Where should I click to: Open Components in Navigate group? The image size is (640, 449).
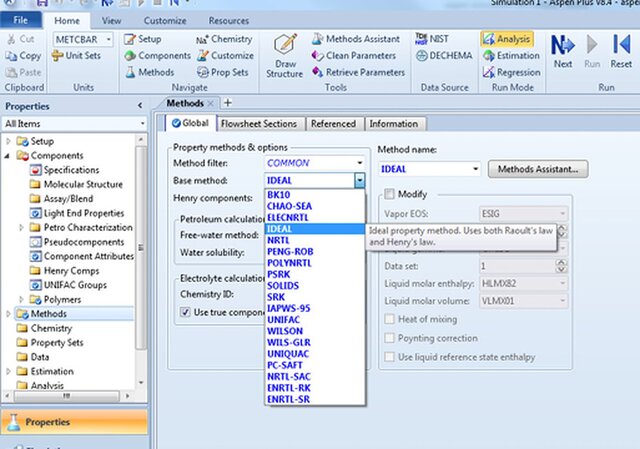click(158, 56)
